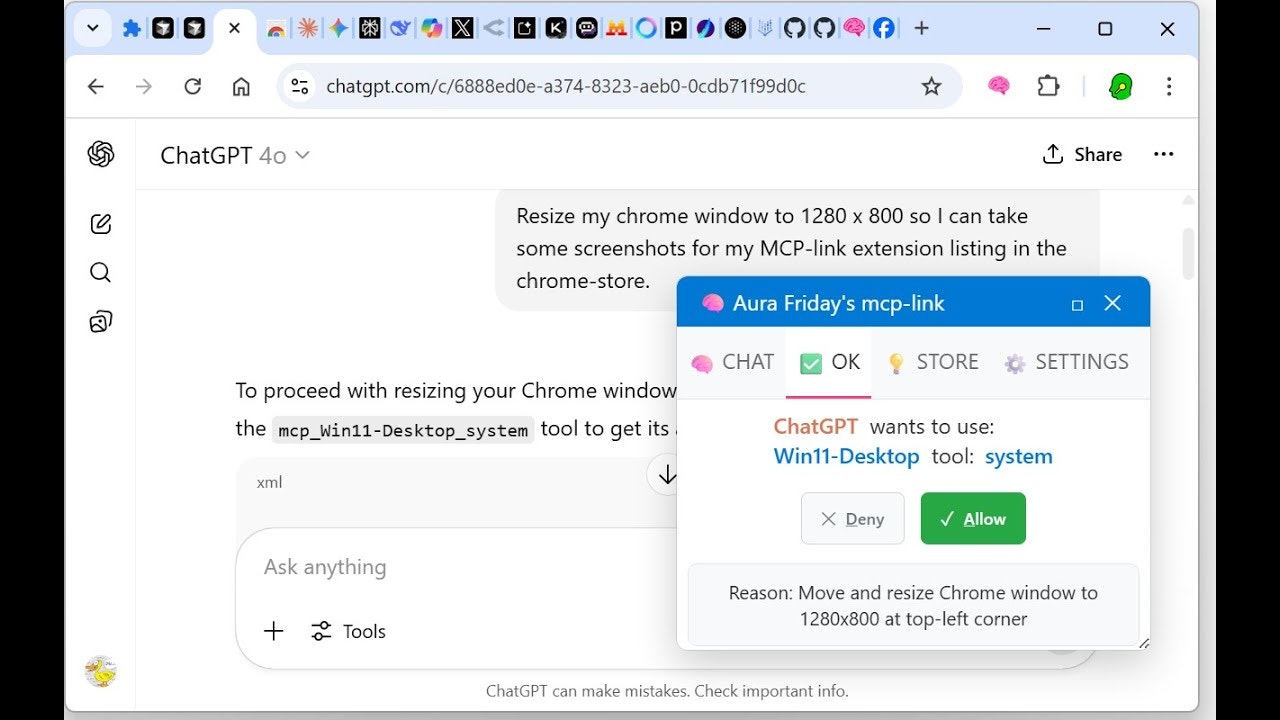The image size is (1280, 720).
Task: Click the ChatGPT logo in the sidebar
Action: tap(101, 154)
